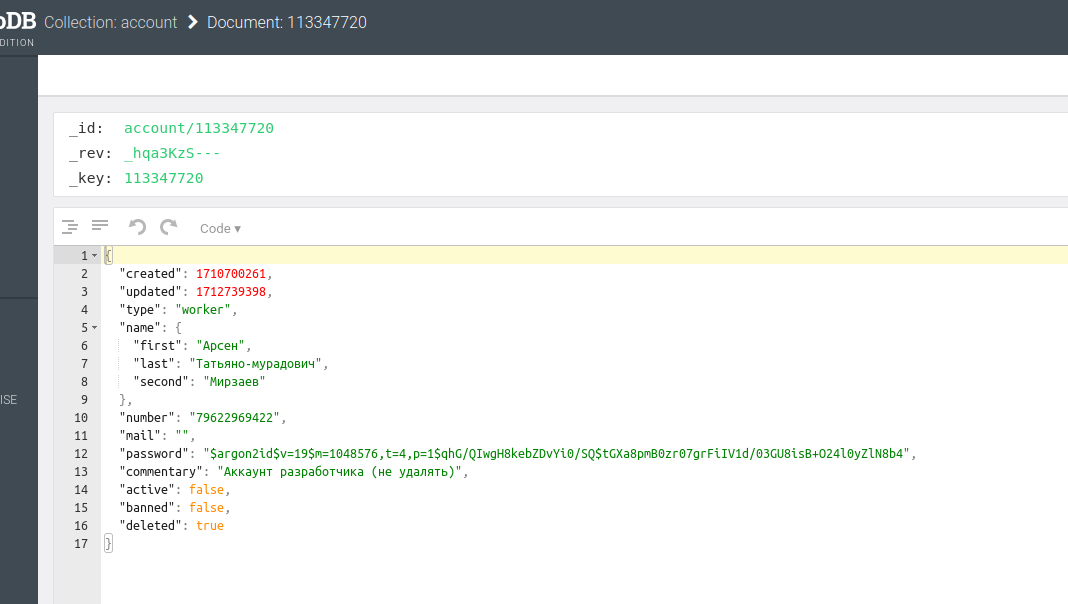Fold the "name" object at line 5
Image resolution: width=1068 pixels, height=604 pixels.
point(94,328)
